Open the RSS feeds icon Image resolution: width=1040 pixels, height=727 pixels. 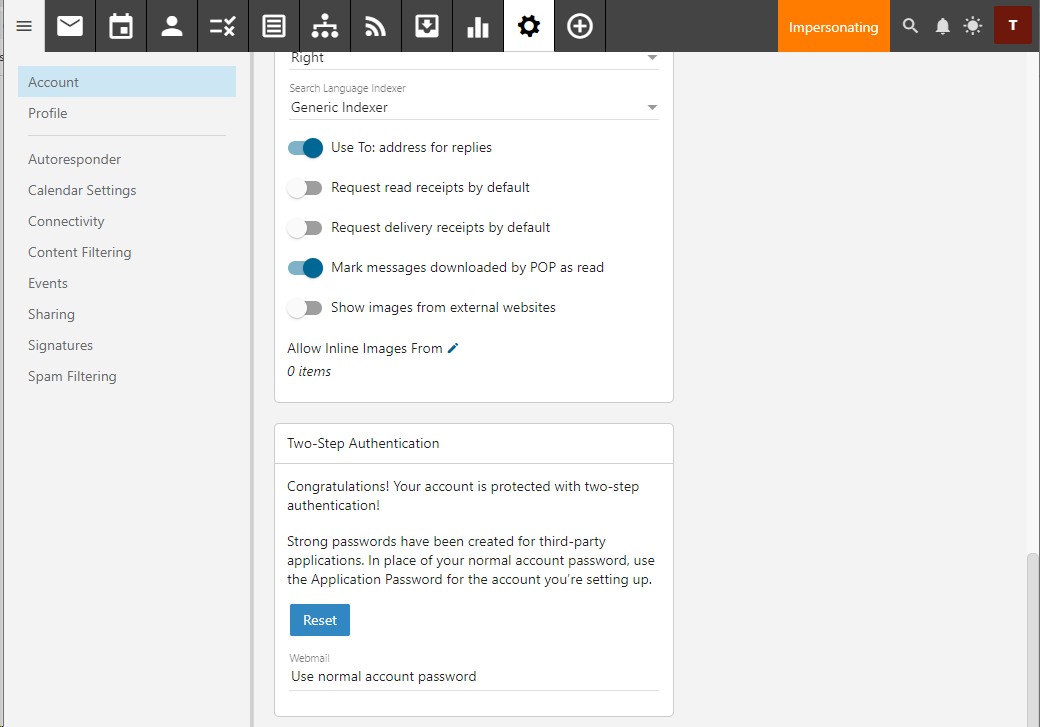pos(375,26)
